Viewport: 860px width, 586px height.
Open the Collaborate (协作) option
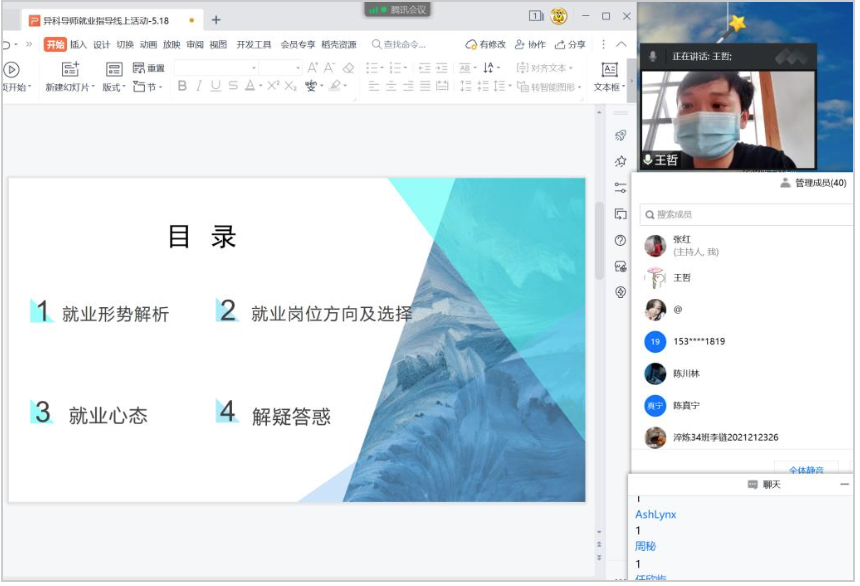point(530,44)
